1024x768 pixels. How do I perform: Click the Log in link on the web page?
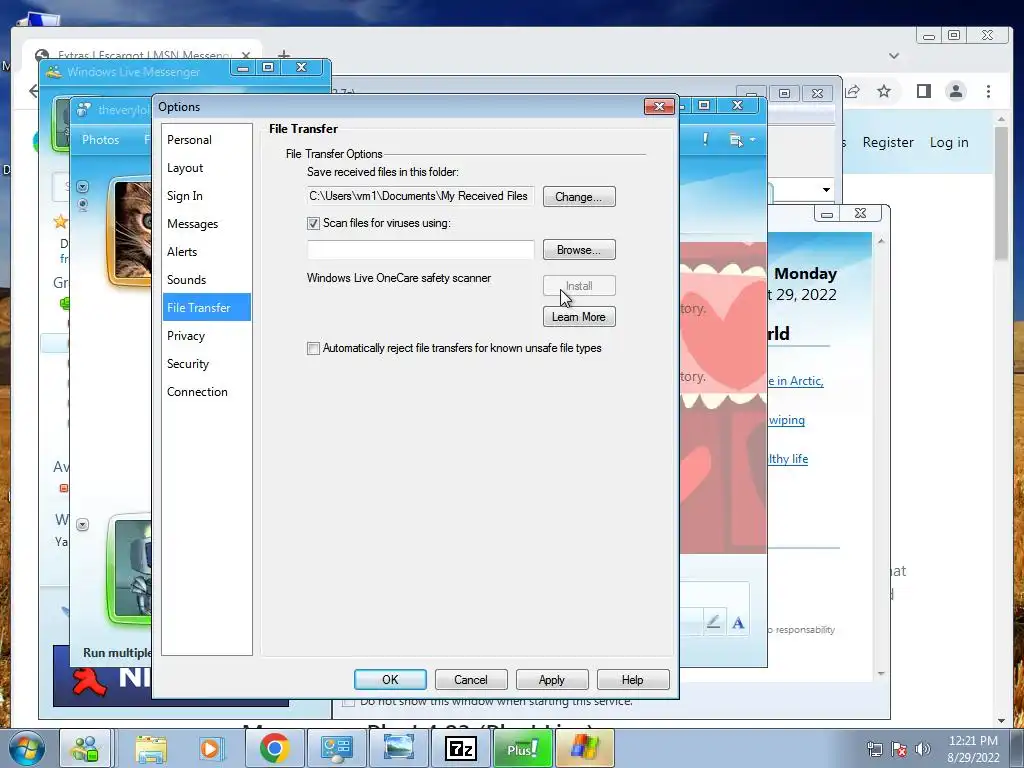coord(949,142)
